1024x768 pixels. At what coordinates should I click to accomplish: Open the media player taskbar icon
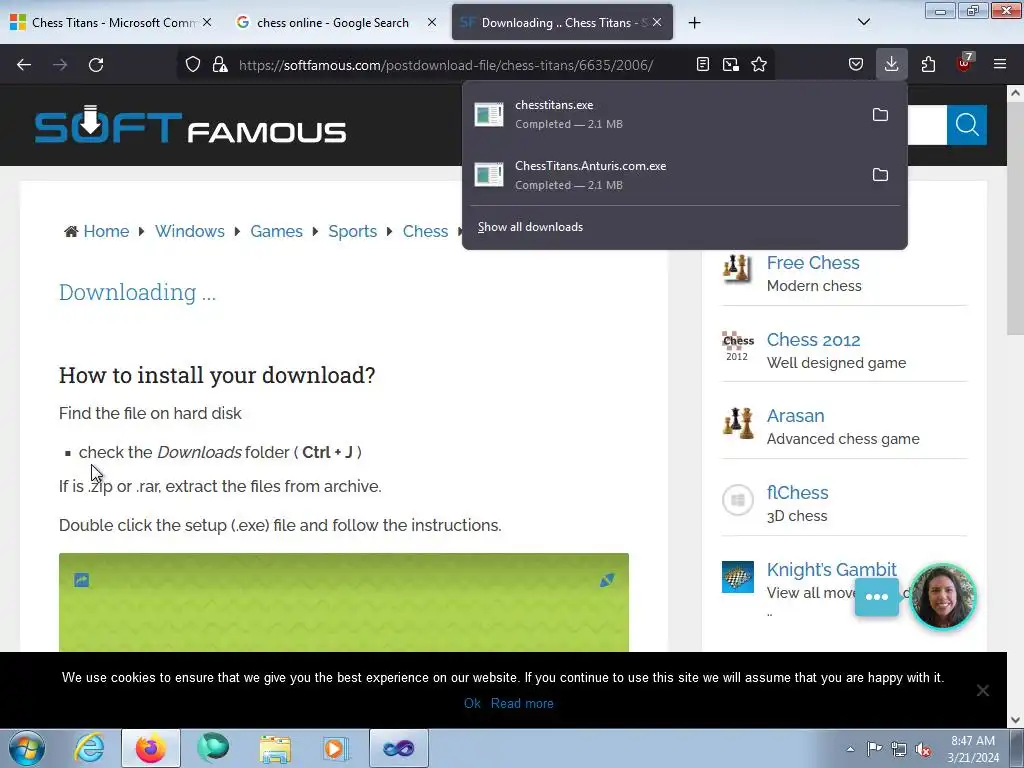tap(336, 748)
